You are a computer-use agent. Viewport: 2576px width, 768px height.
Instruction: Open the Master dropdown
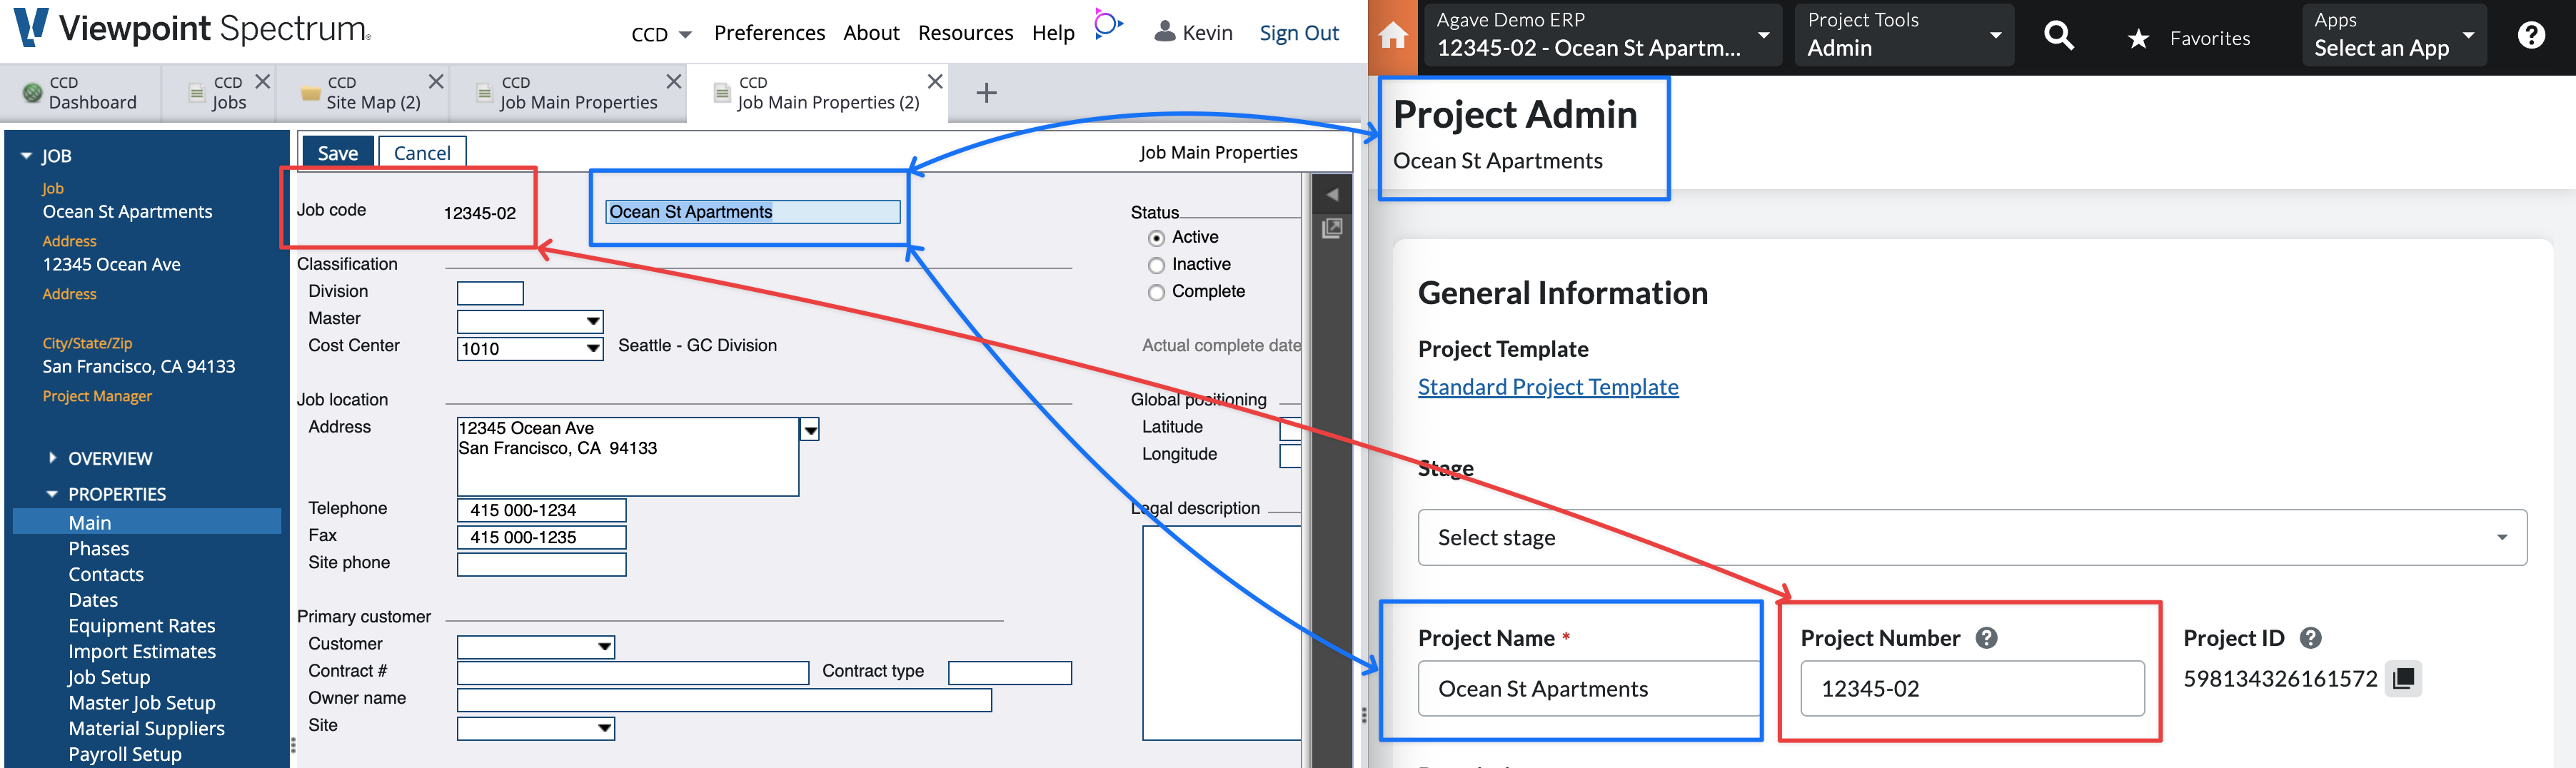click(593, 321)
